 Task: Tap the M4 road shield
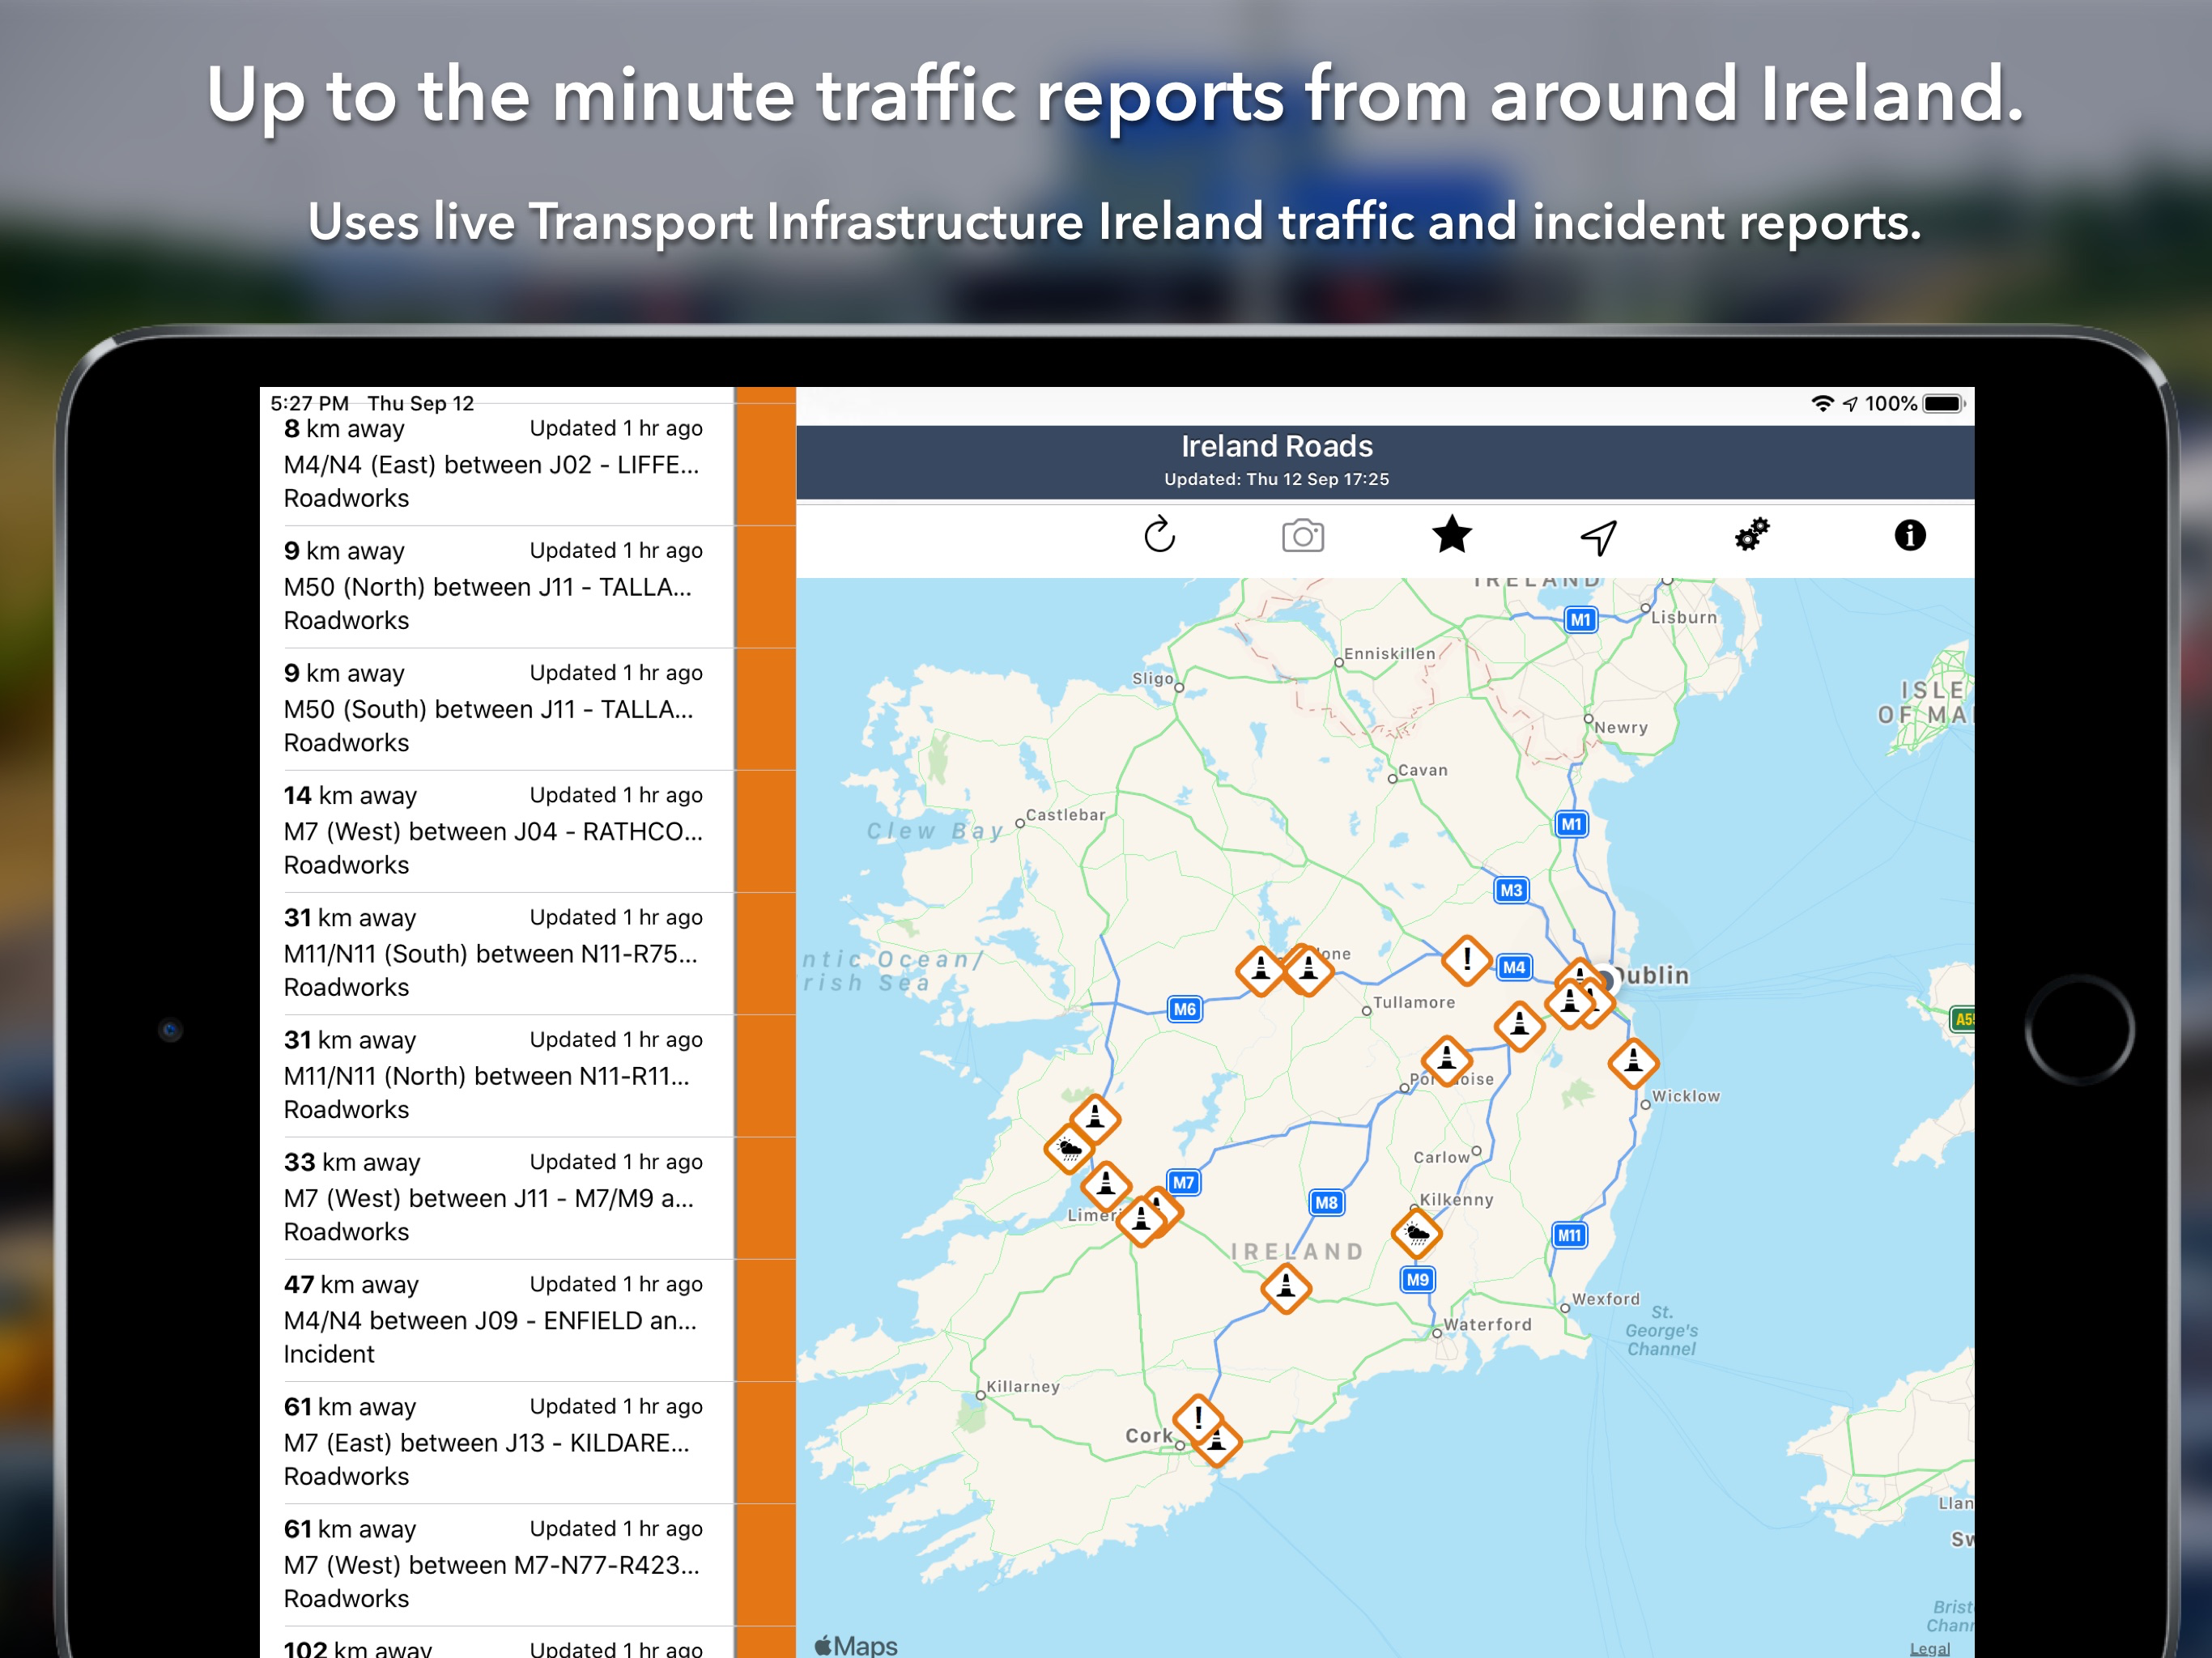(1514, 967)
